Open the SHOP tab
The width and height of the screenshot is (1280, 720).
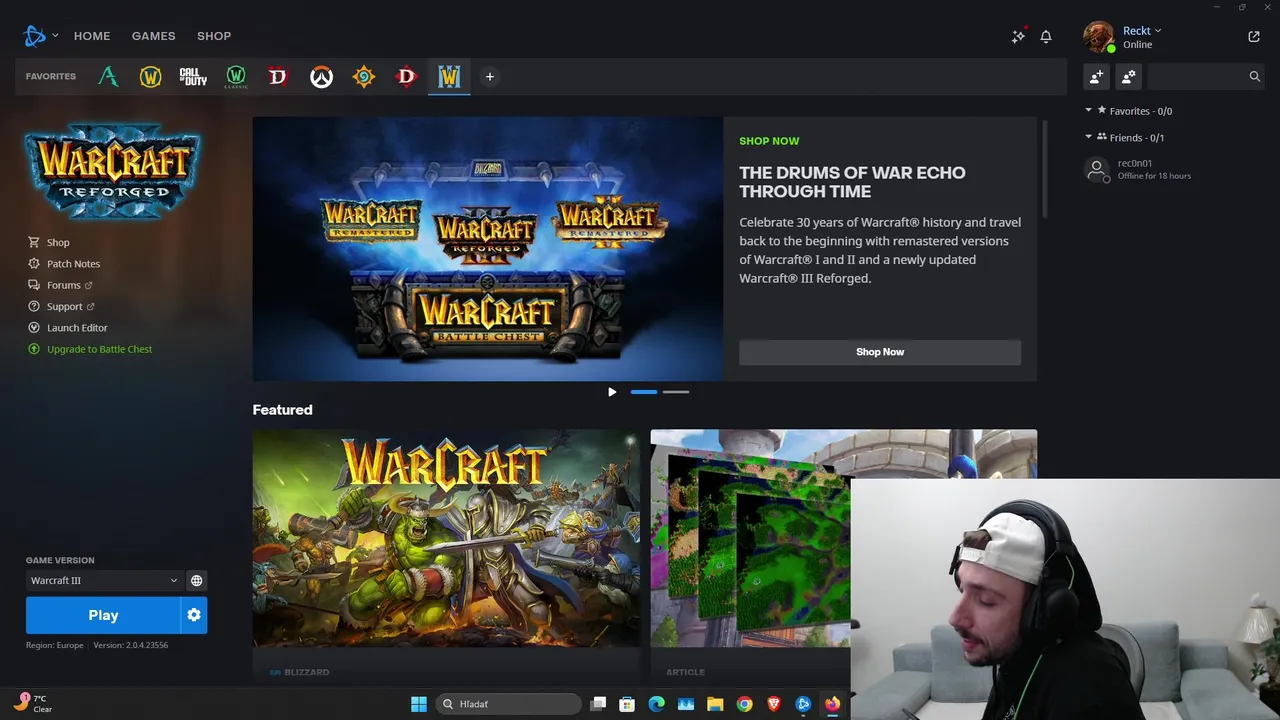[214, 36]
